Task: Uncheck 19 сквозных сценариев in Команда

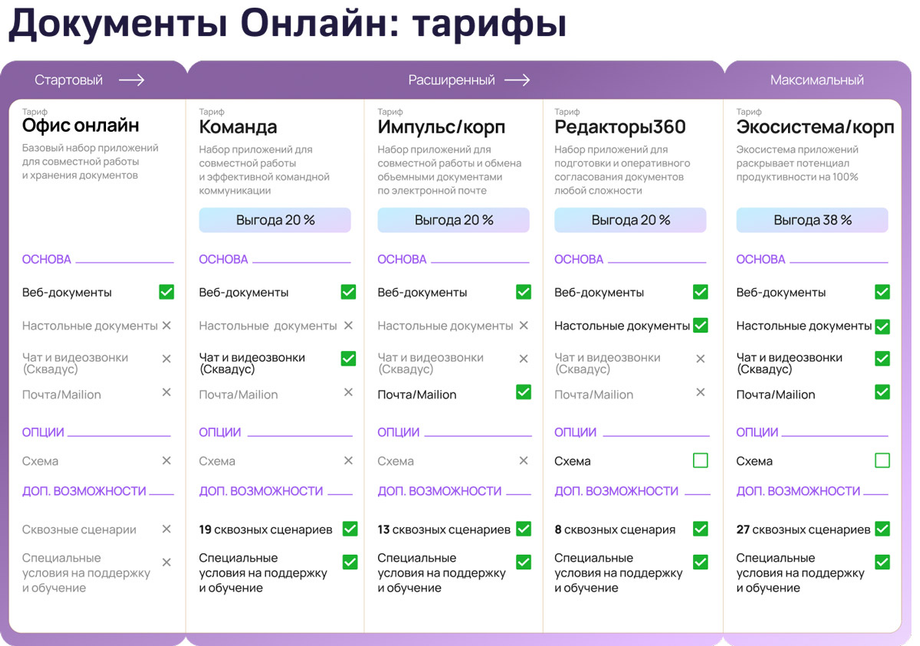Action: 350,529
